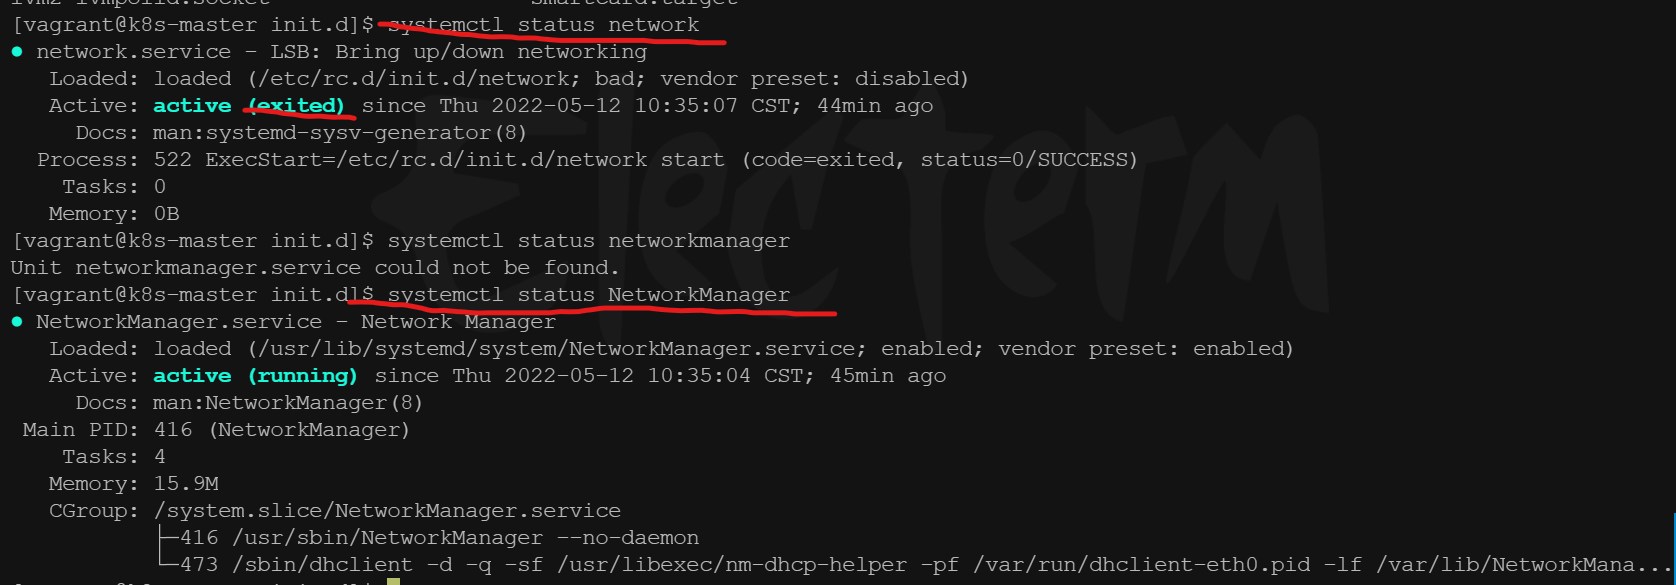
Task: Click the underlined 'systemctl status network' command
Action: click(544, 24)
